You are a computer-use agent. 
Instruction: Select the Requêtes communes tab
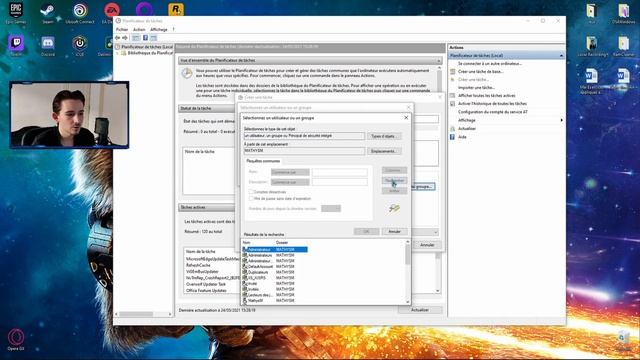click(x=263, y=161)
